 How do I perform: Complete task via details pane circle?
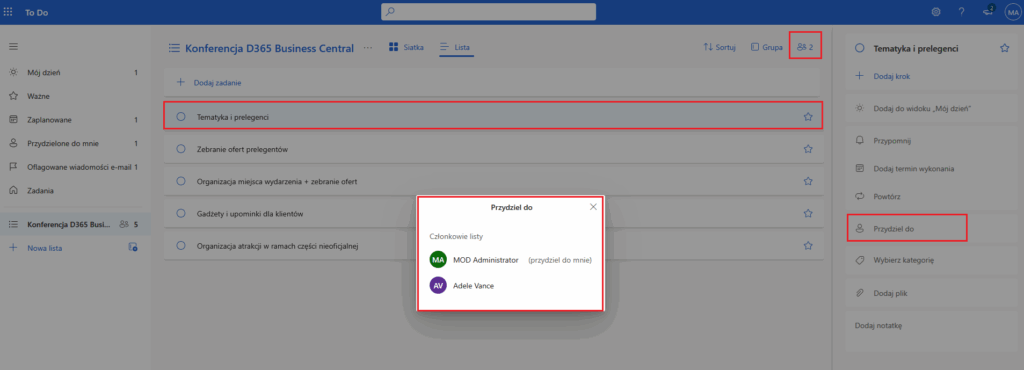859,48
